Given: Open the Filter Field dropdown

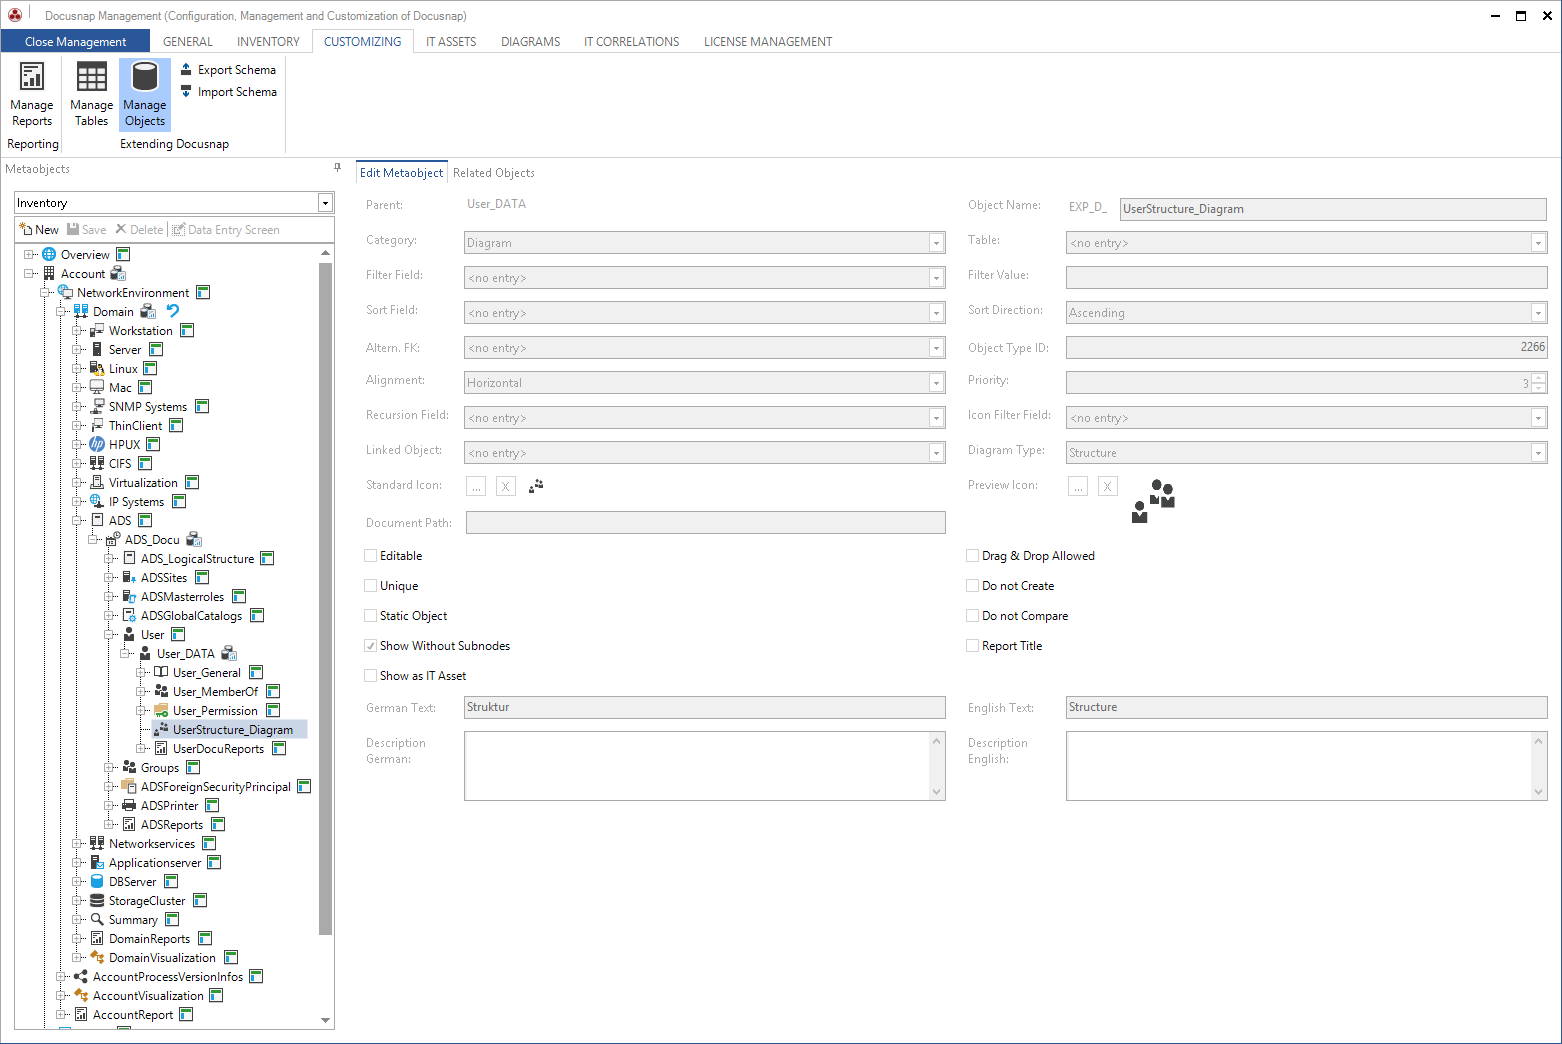Looking at the screenshot, I should point(936,278).
